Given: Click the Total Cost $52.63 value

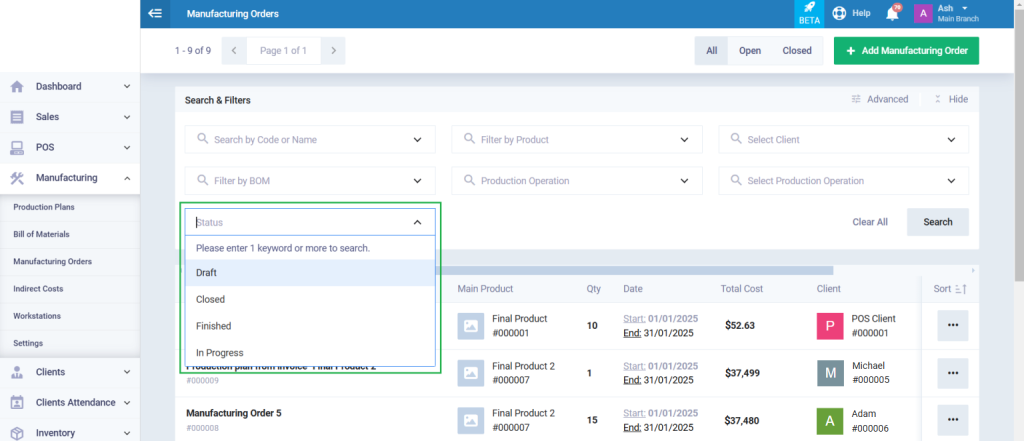Looking at the screenshot, I should (x=740, y=325).
